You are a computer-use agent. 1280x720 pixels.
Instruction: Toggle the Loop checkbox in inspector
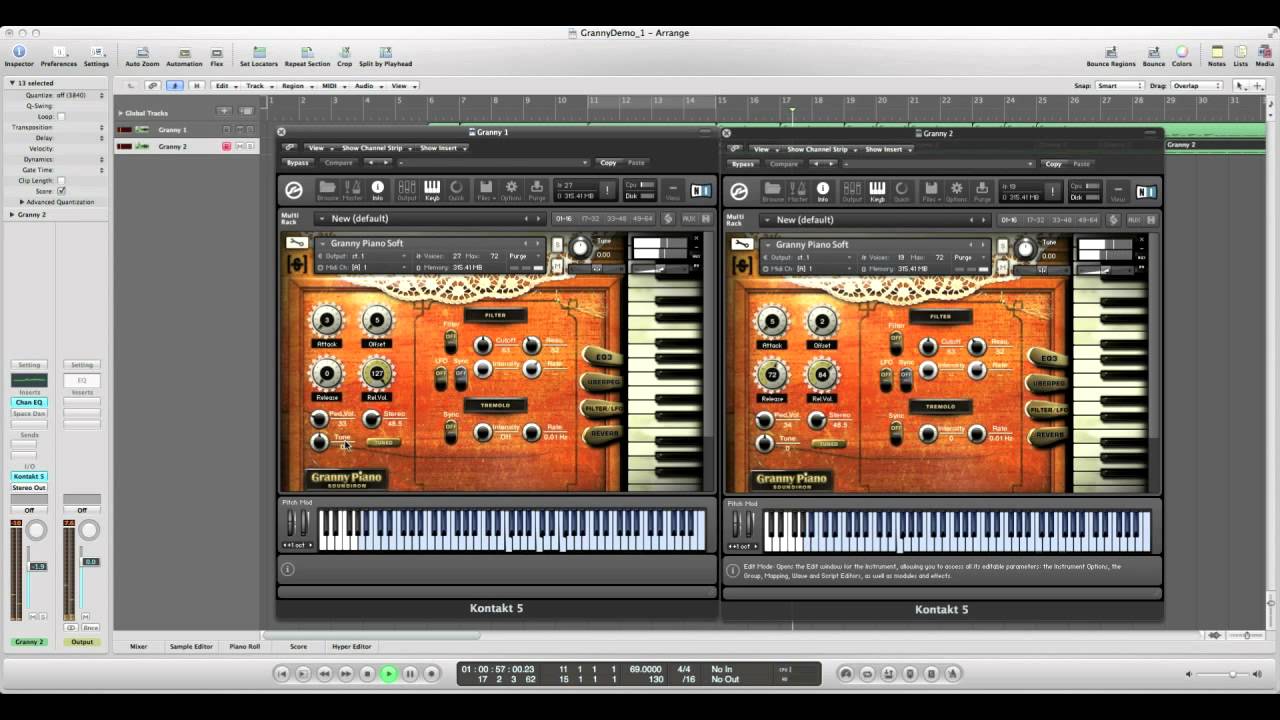tap(61, 117)
